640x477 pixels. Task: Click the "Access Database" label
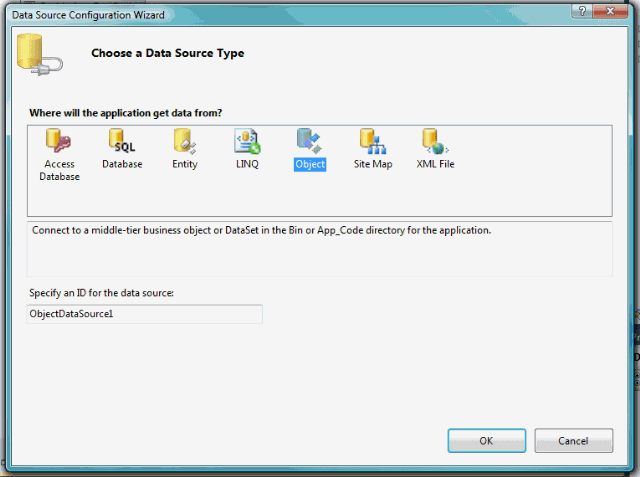59,170
